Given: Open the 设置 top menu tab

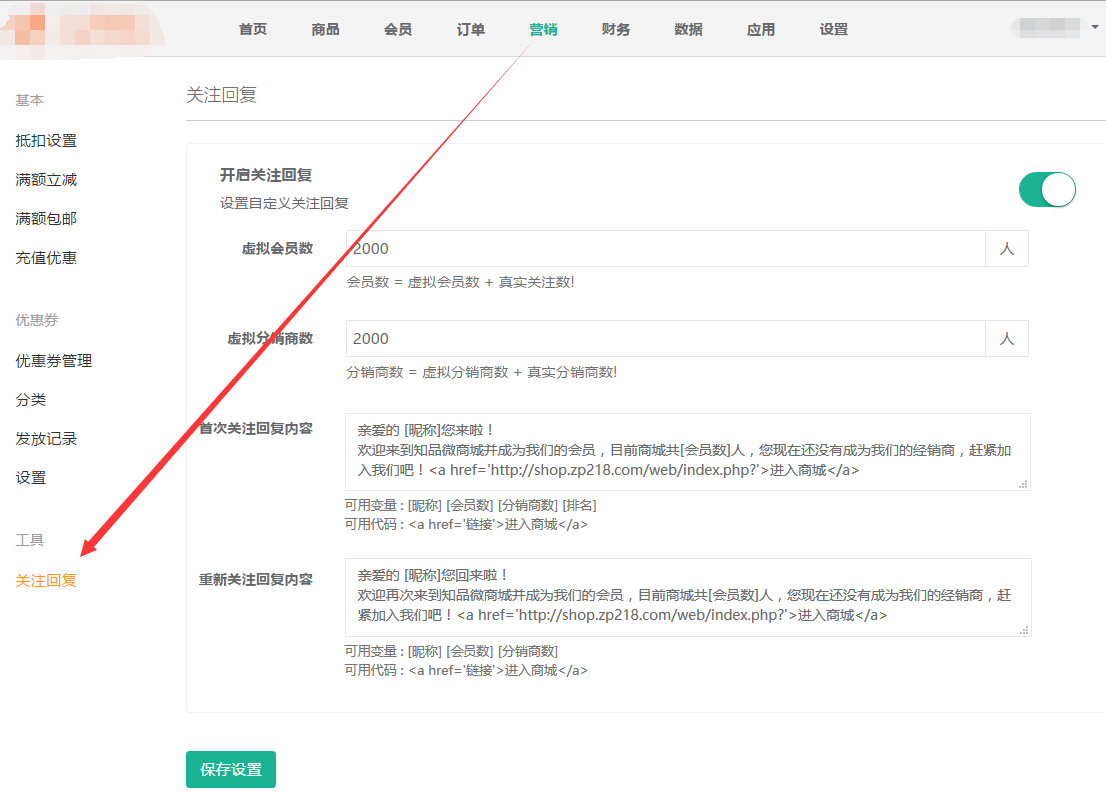Looking at the screenshot, I should point(834,29).
